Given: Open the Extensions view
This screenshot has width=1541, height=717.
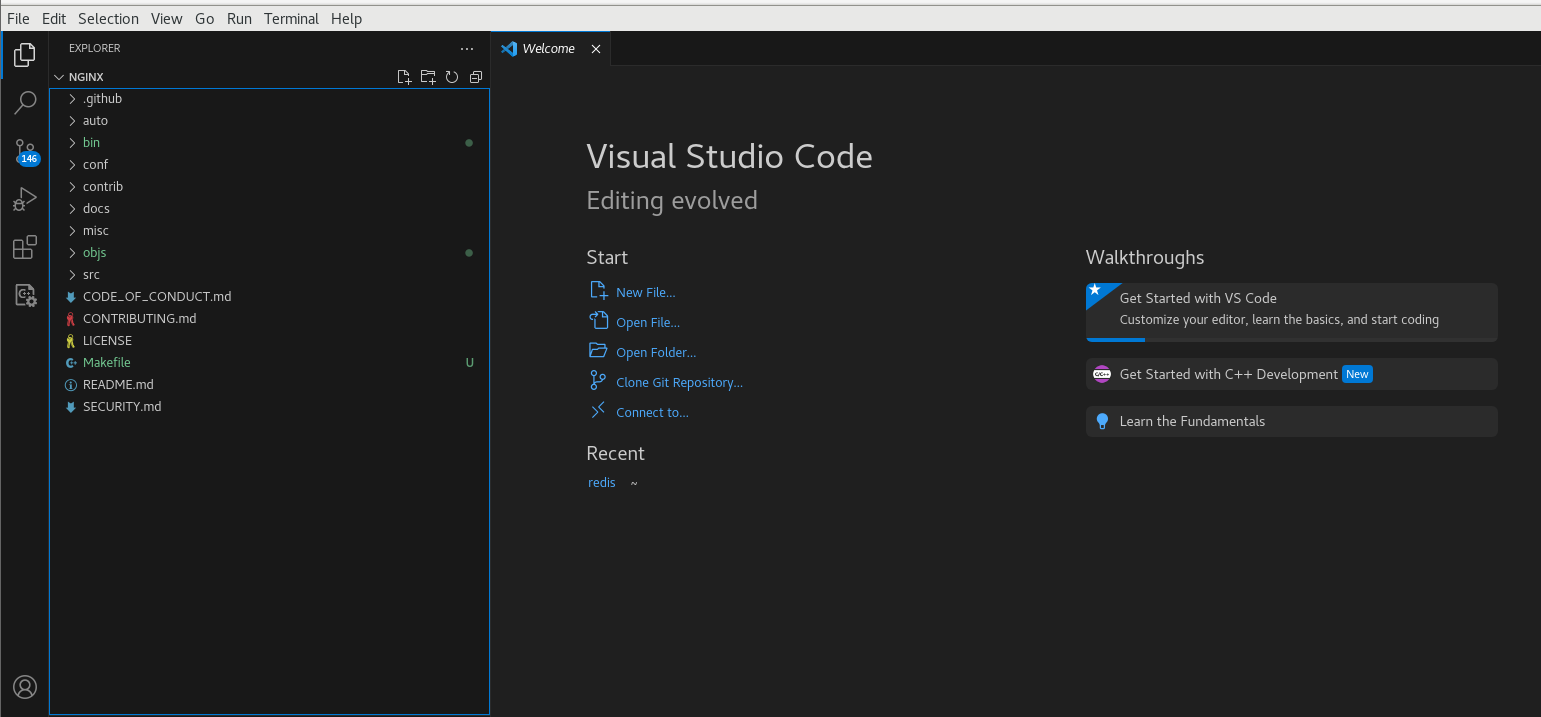Looking at the screenshot, I should [x=25, y=247].
